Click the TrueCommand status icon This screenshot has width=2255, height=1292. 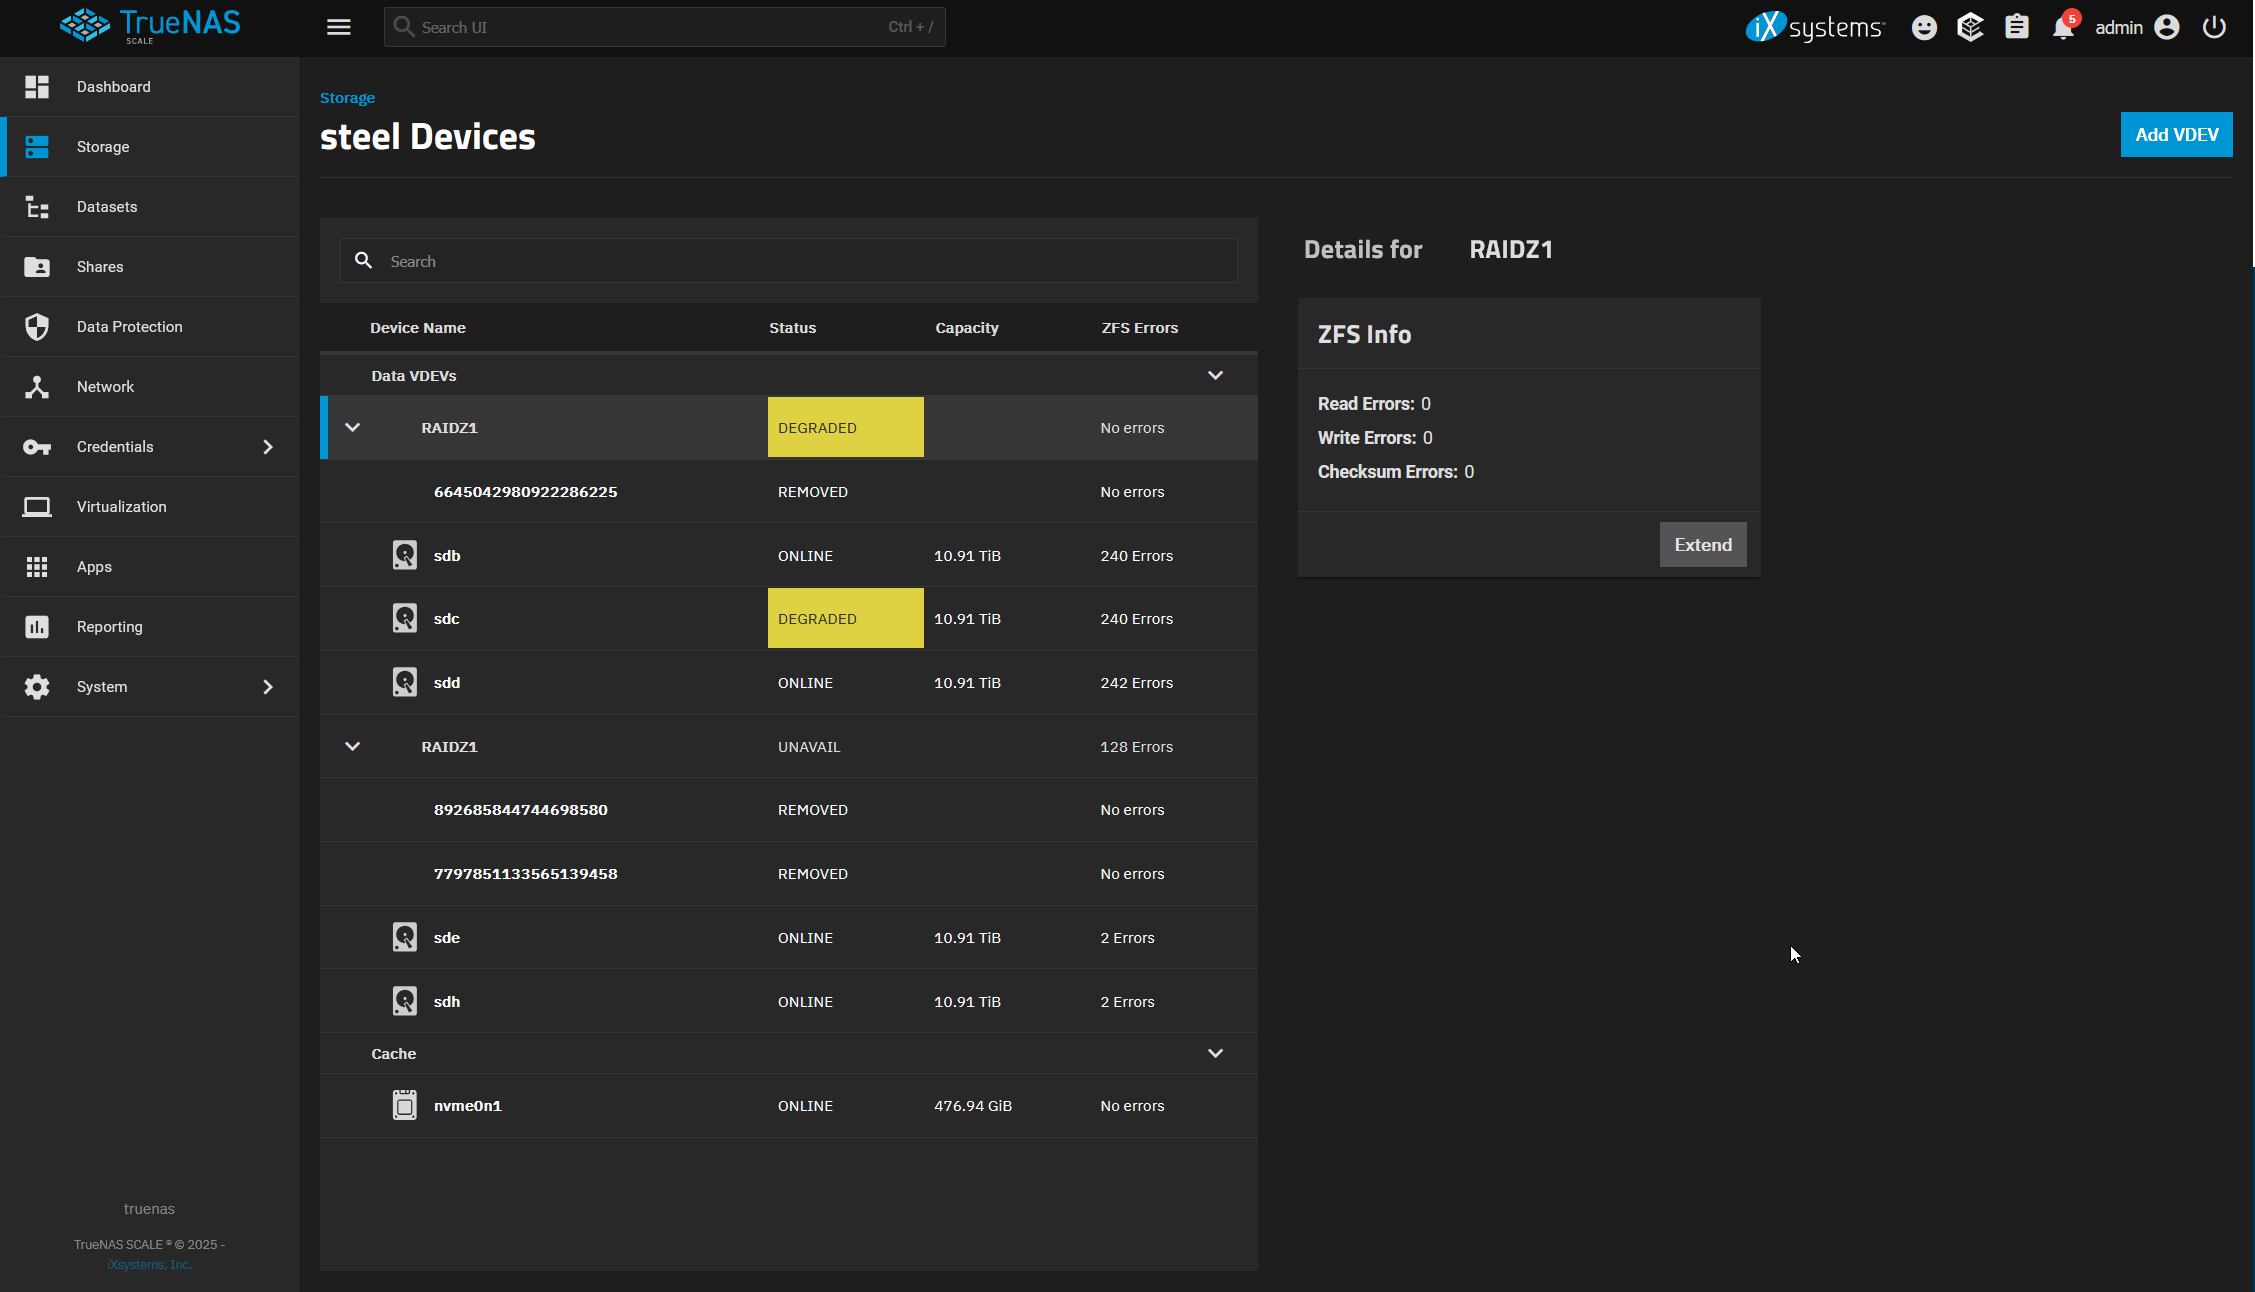(1970, 27)
